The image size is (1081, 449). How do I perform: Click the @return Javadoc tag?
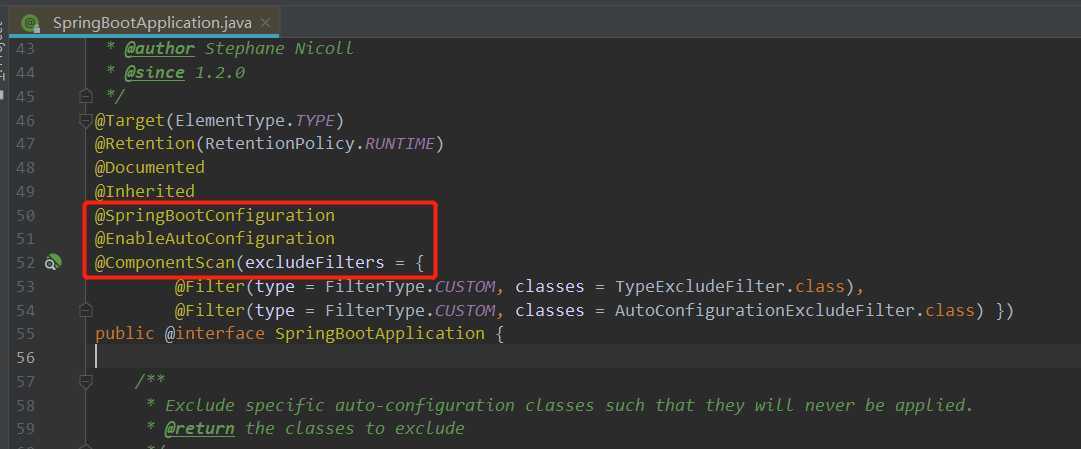[199, 428]
